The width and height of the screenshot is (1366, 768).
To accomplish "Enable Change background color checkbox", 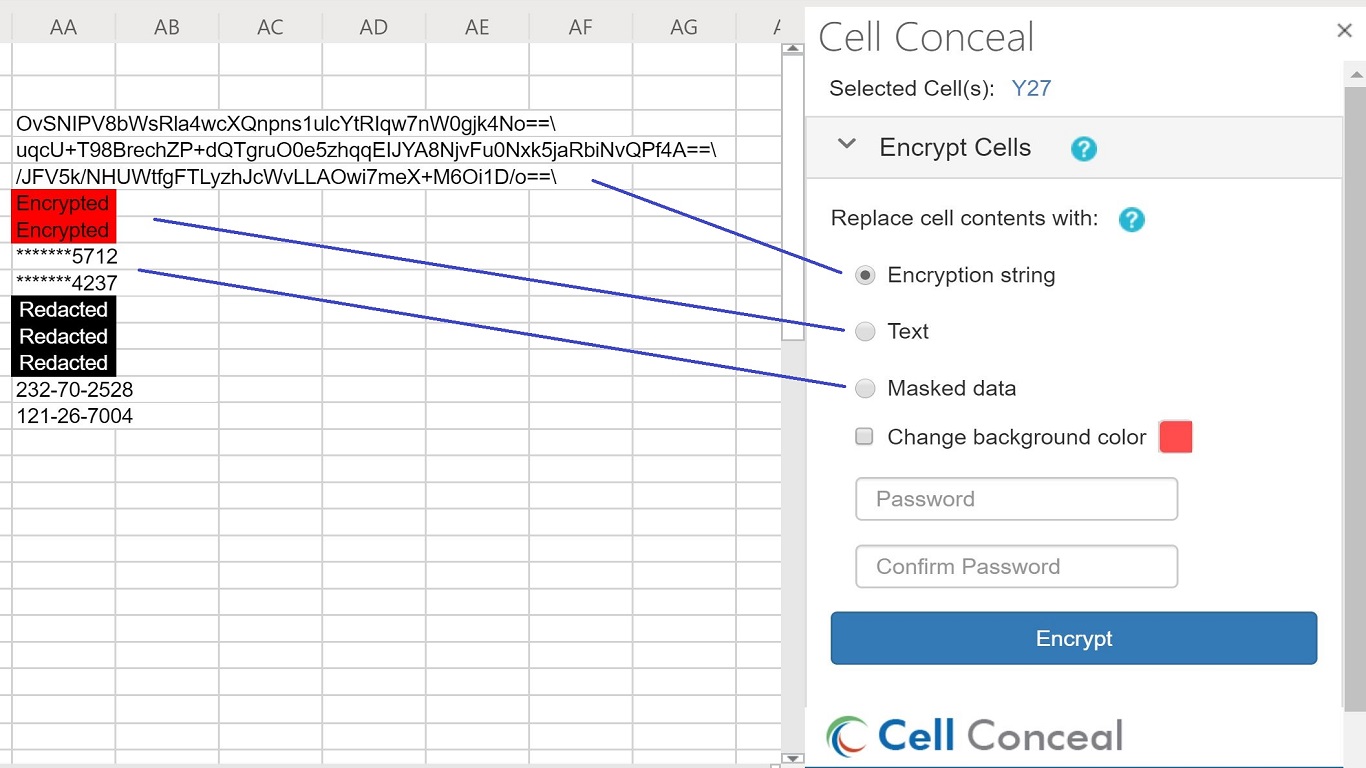I will point(865,436).
